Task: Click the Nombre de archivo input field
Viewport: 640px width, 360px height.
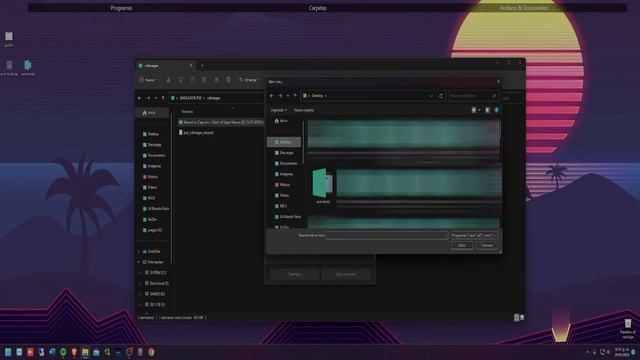Action: [387, 236]
